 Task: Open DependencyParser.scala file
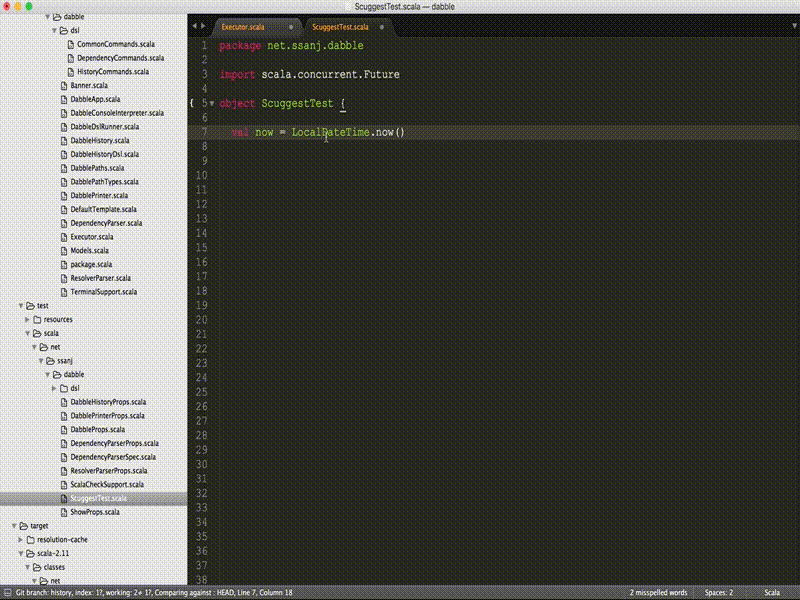point(106,223)
